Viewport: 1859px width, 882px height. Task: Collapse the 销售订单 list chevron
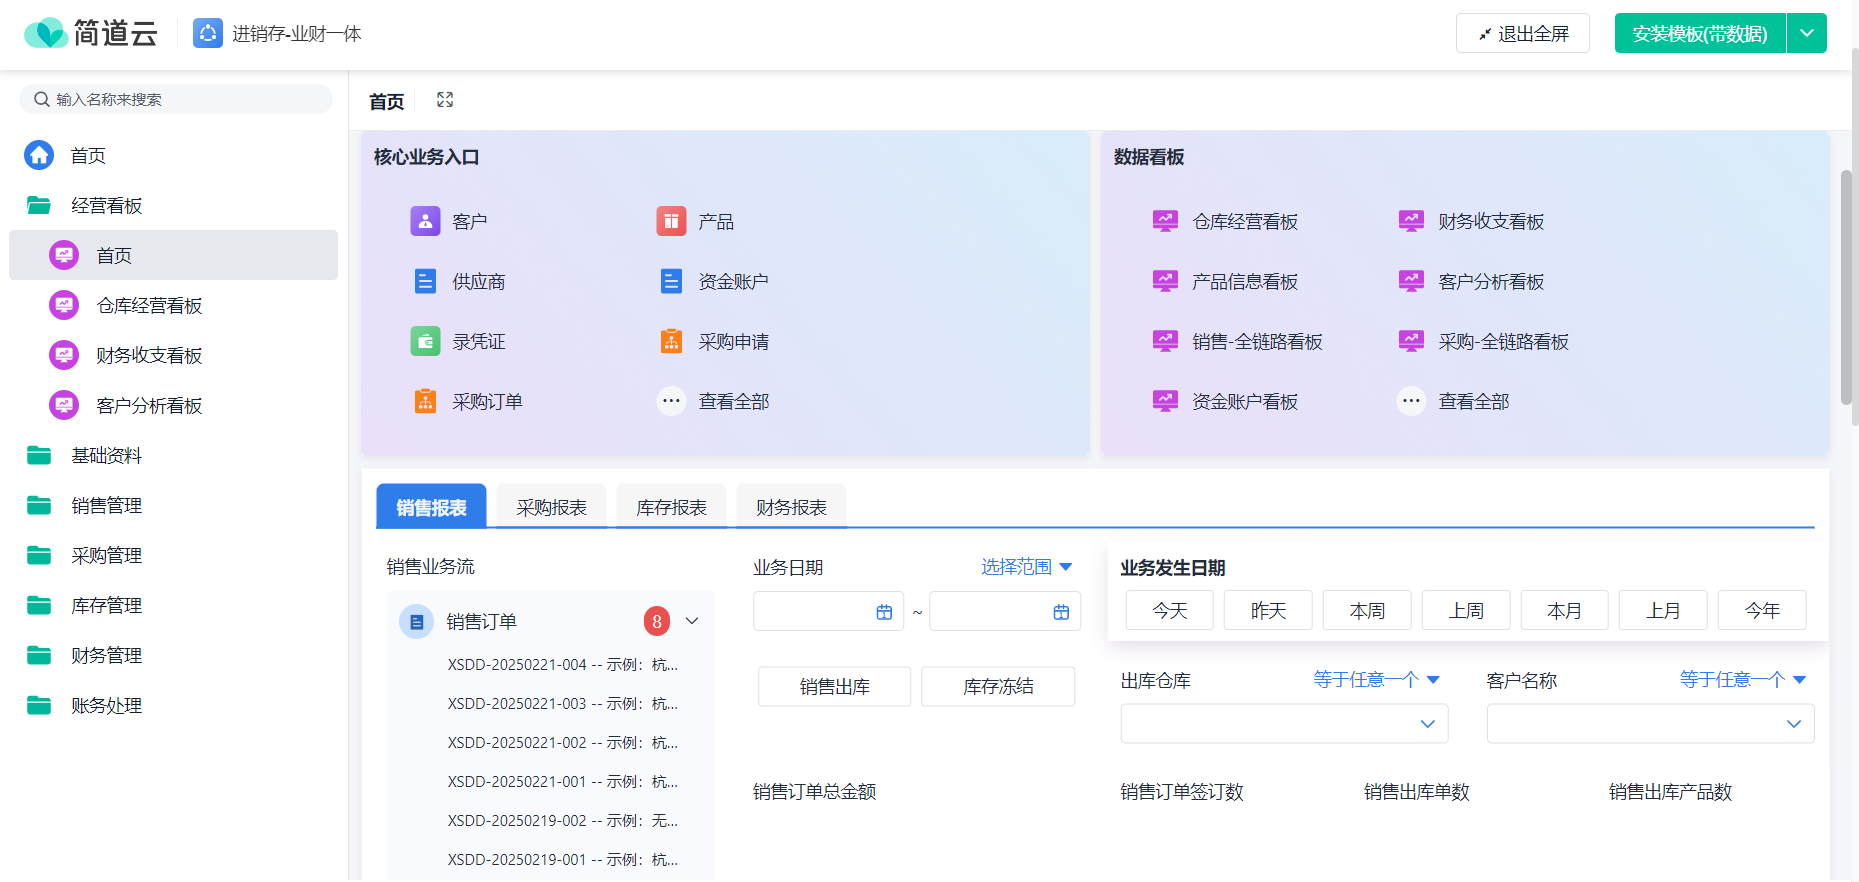pyautogui.click(x=692, y=621)
